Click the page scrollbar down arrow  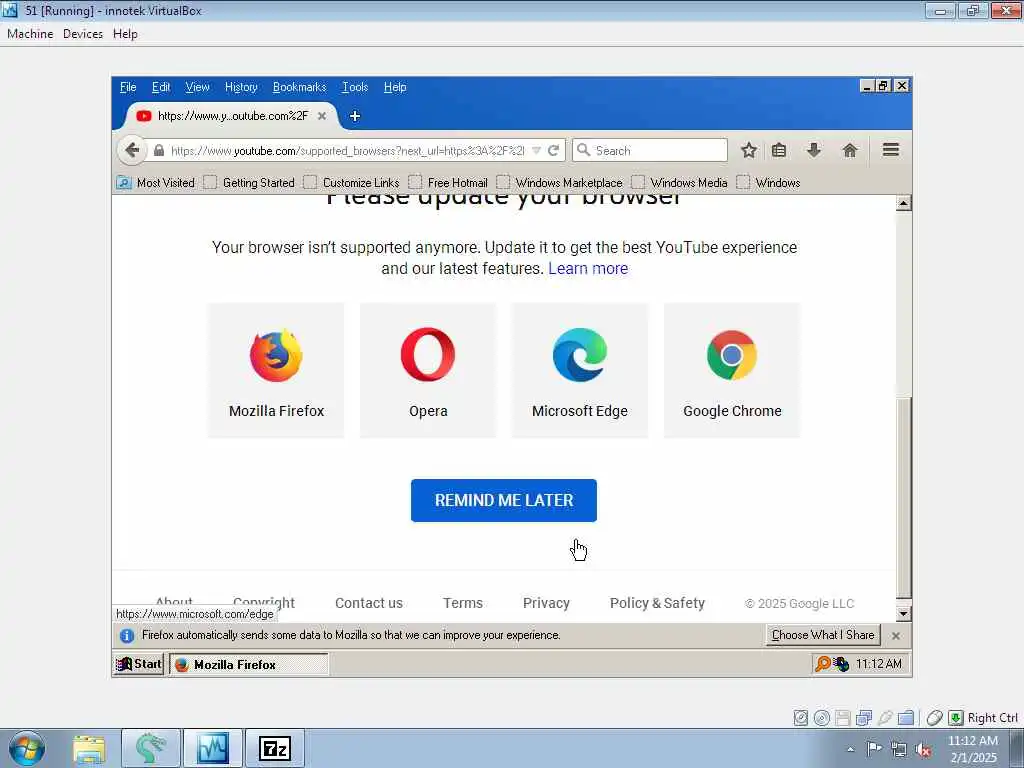pos(903,613)
